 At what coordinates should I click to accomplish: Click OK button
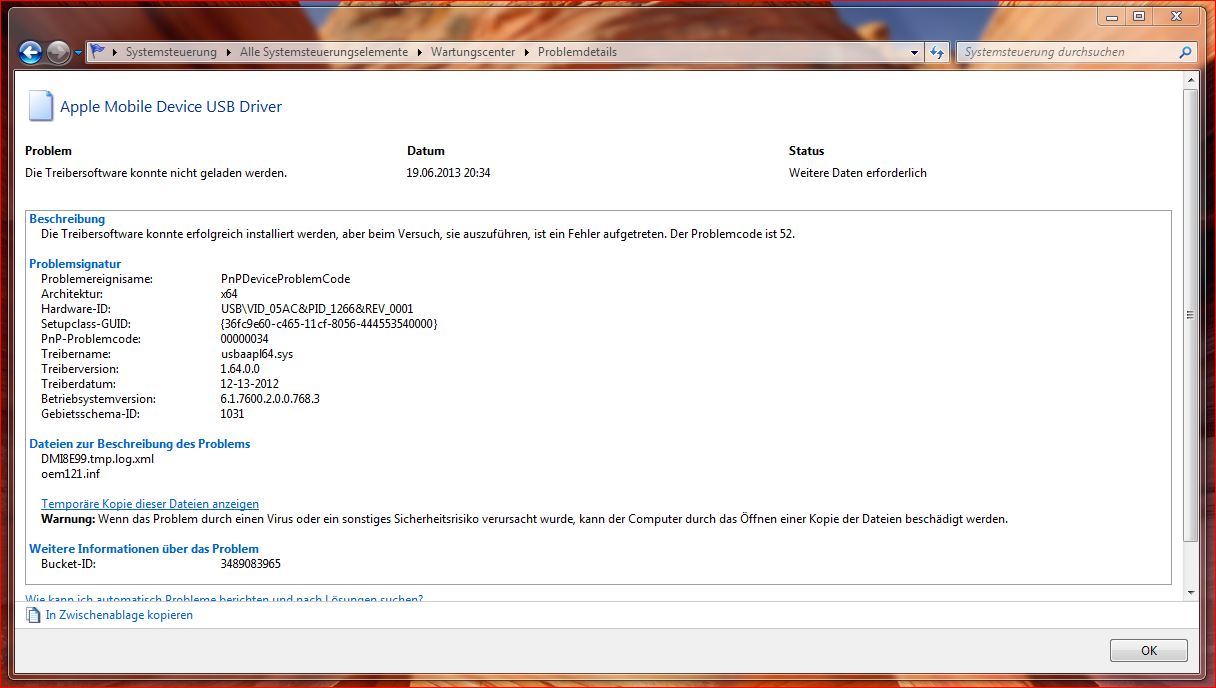[1149, 650]
